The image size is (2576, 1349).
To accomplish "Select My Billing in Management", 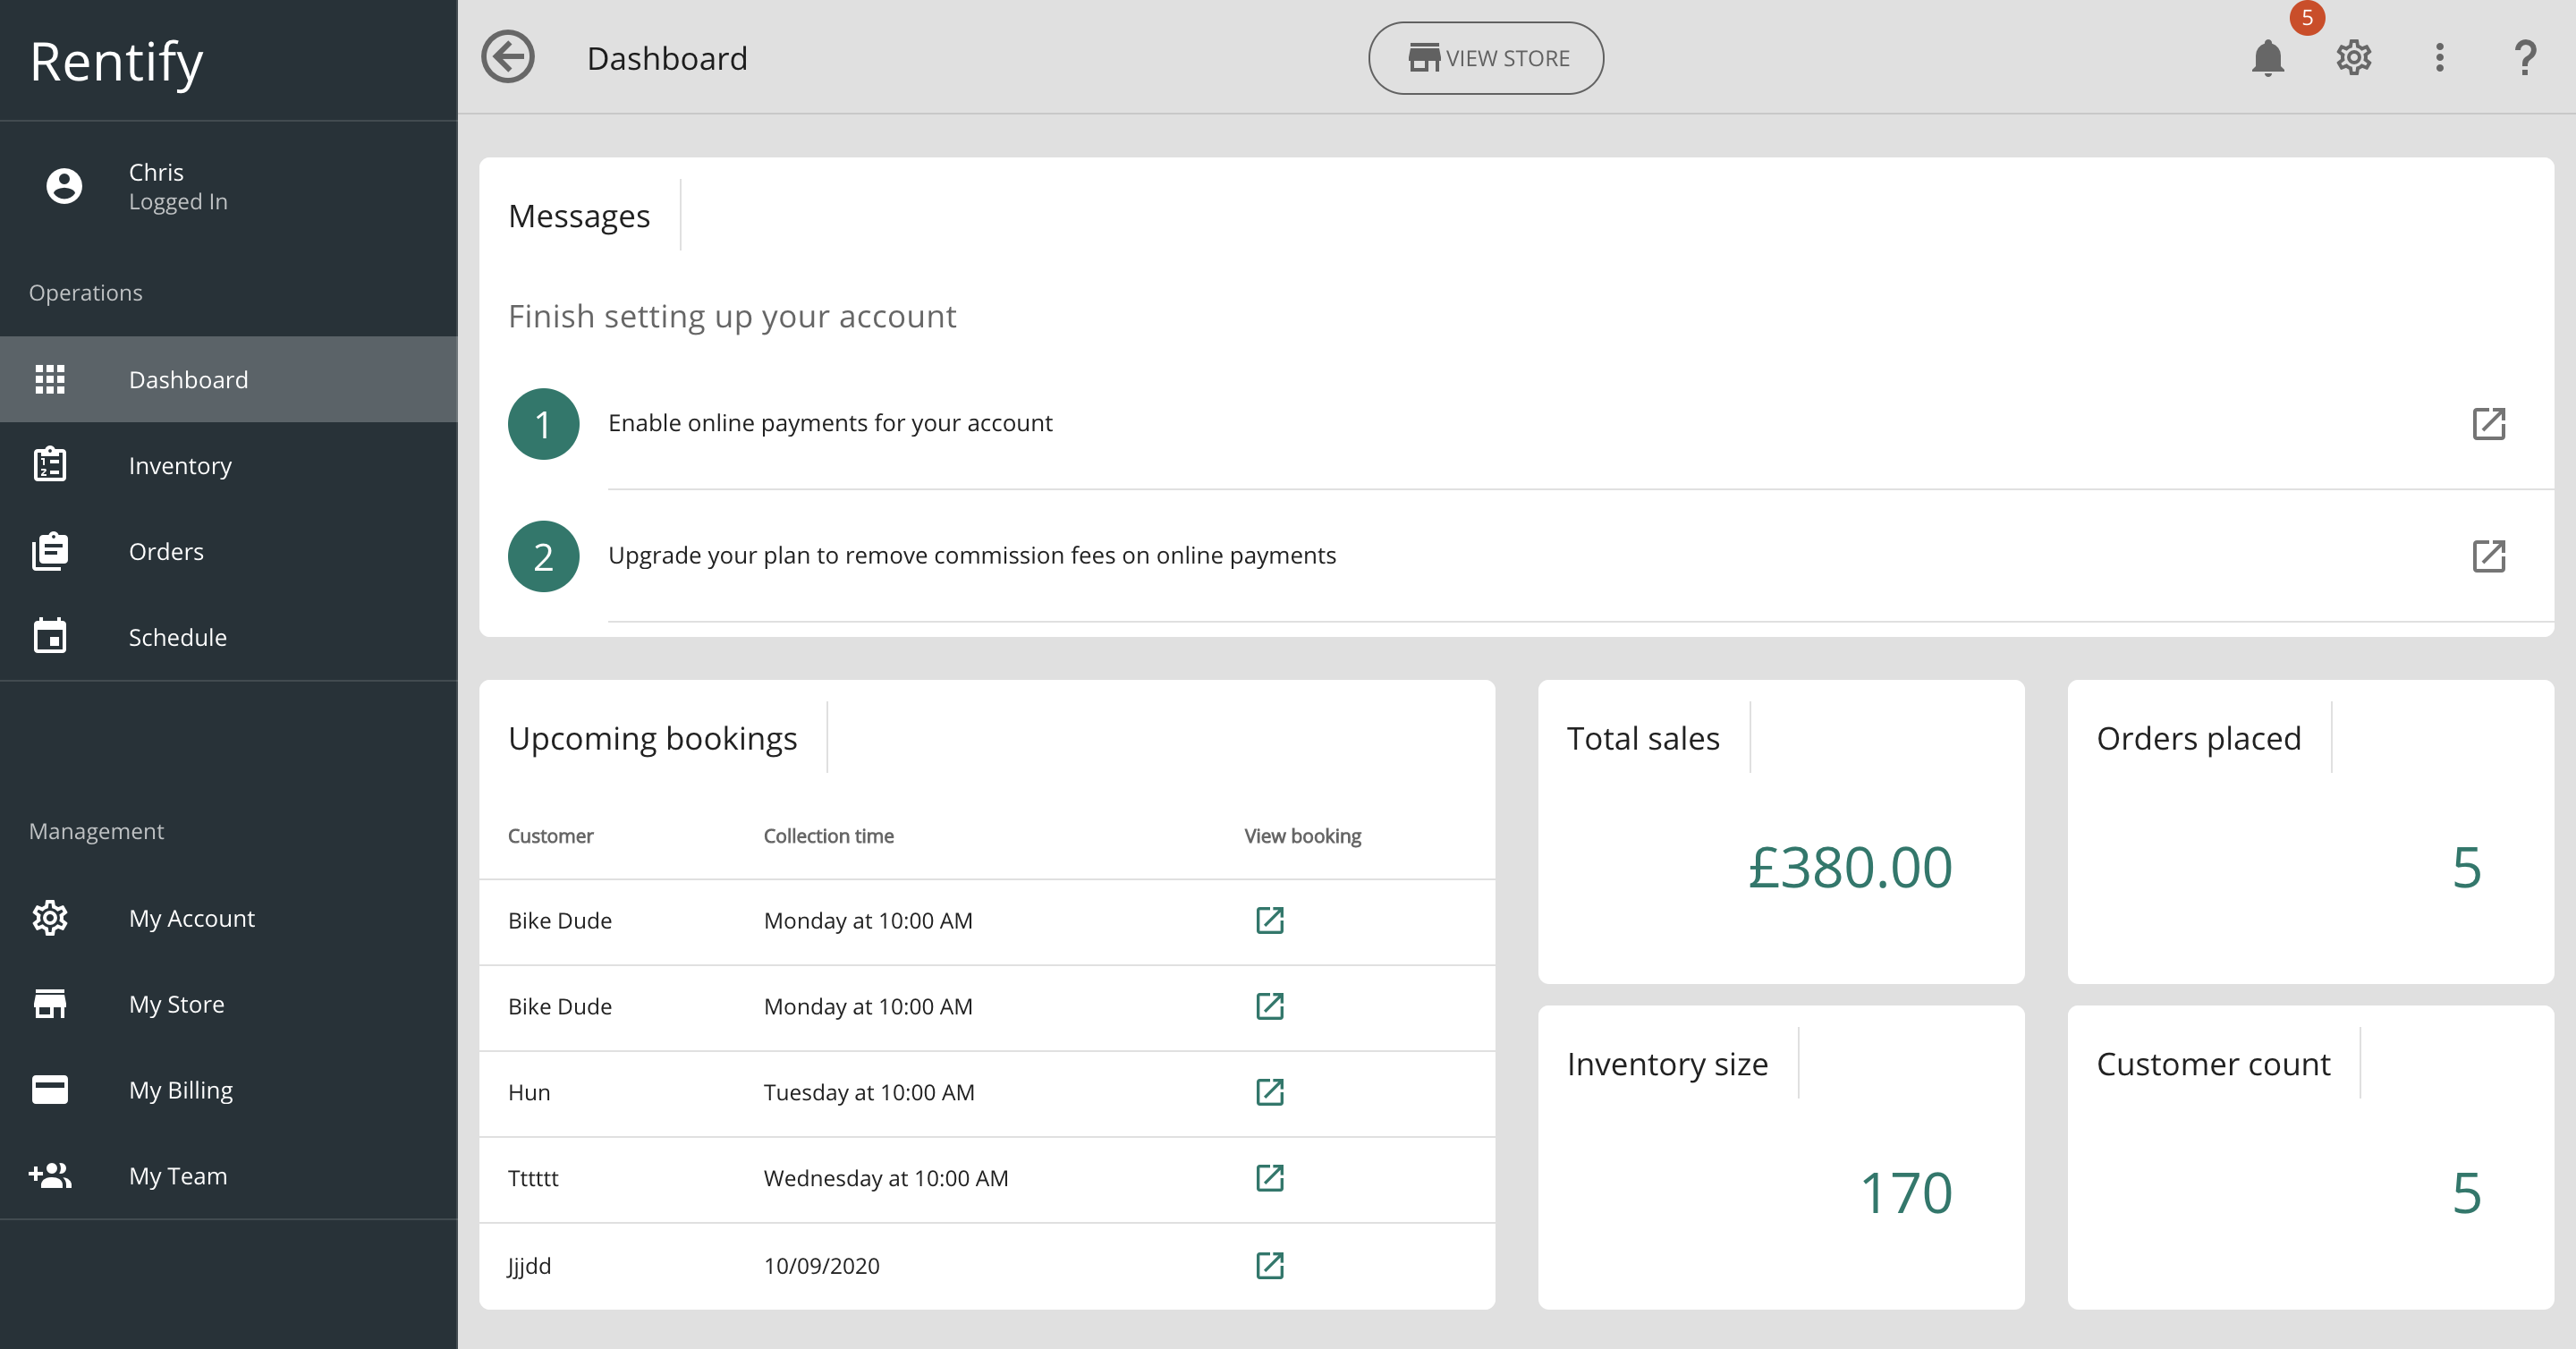I will [x=180, y=1090].
